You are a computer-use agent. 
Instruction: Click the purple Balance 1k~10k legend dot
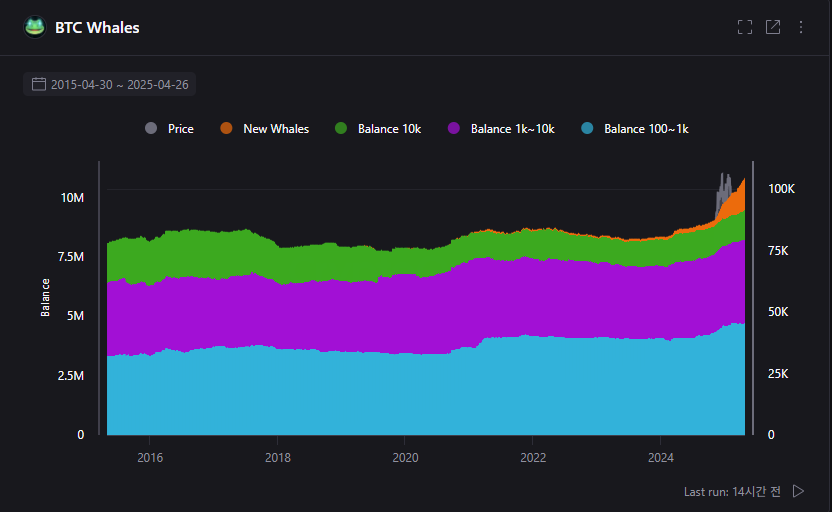click(x=454, y=128)
